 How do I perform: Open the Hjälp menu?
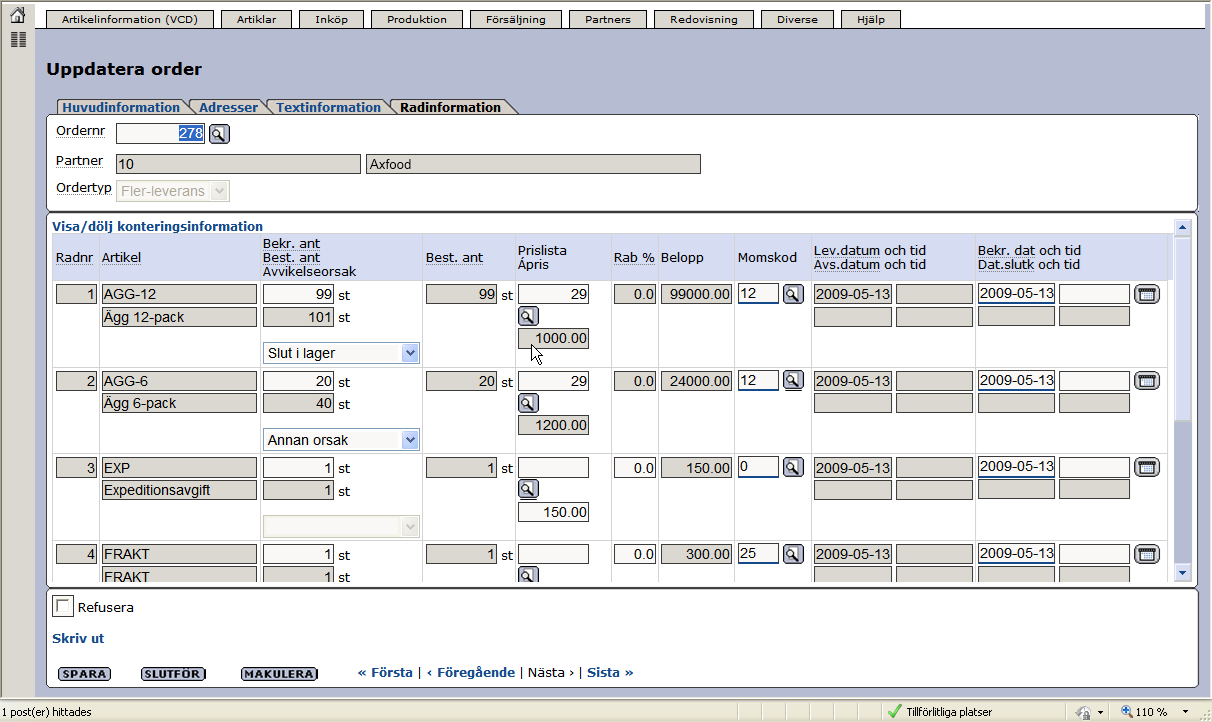pos(871,19)
